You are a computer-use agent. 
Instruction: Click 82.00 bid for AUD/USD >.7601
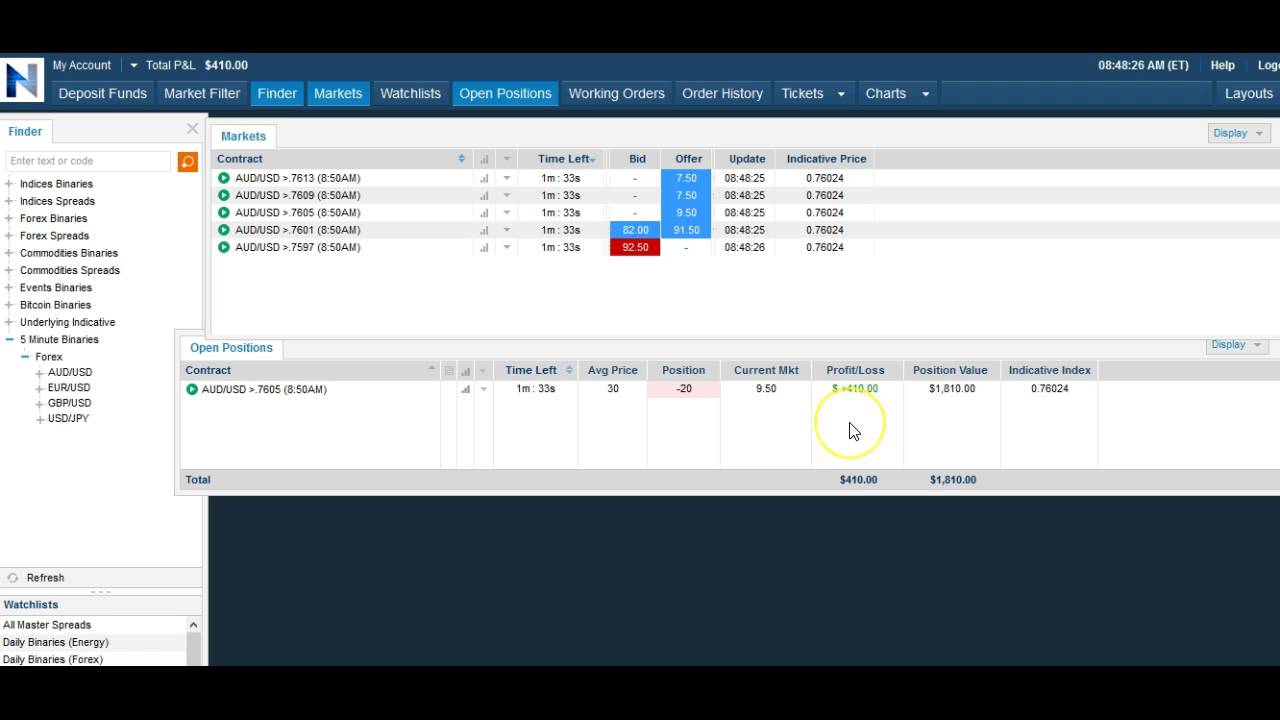pyautogui.click(x=635, y=230)
